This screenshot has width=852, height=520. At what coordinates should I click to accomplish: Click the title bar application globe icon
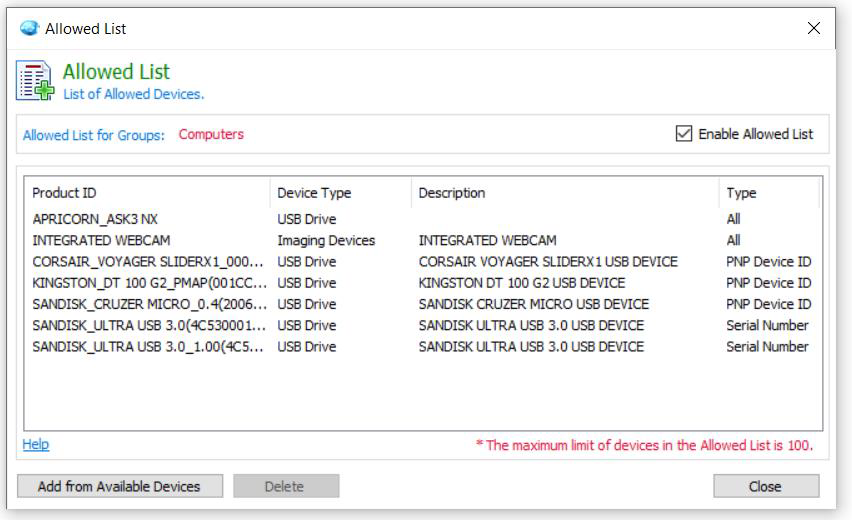coord(29,28)
